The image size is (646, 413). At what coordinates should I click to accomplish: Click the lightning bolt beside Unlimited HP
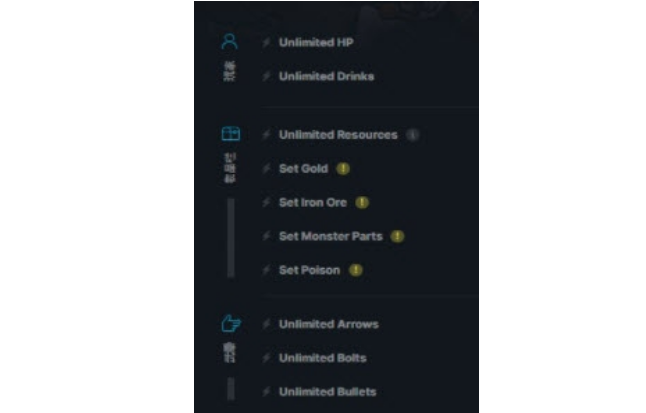(x=266, y=43)
